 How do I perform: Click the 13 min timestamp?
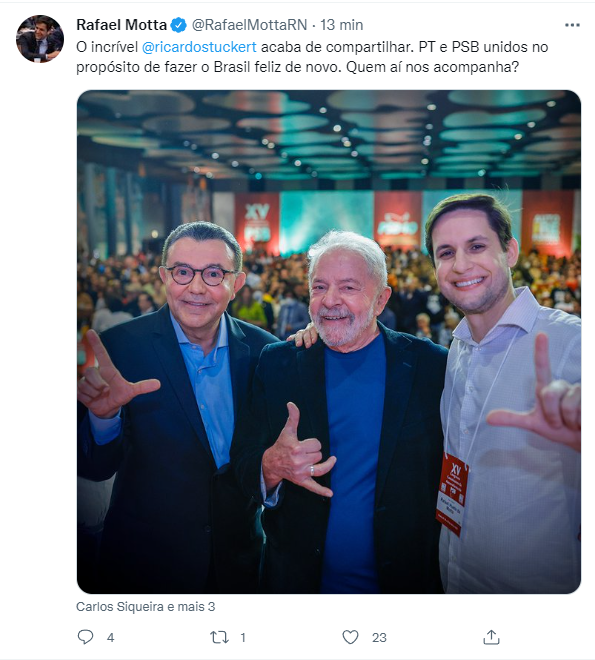coord(342,25)
